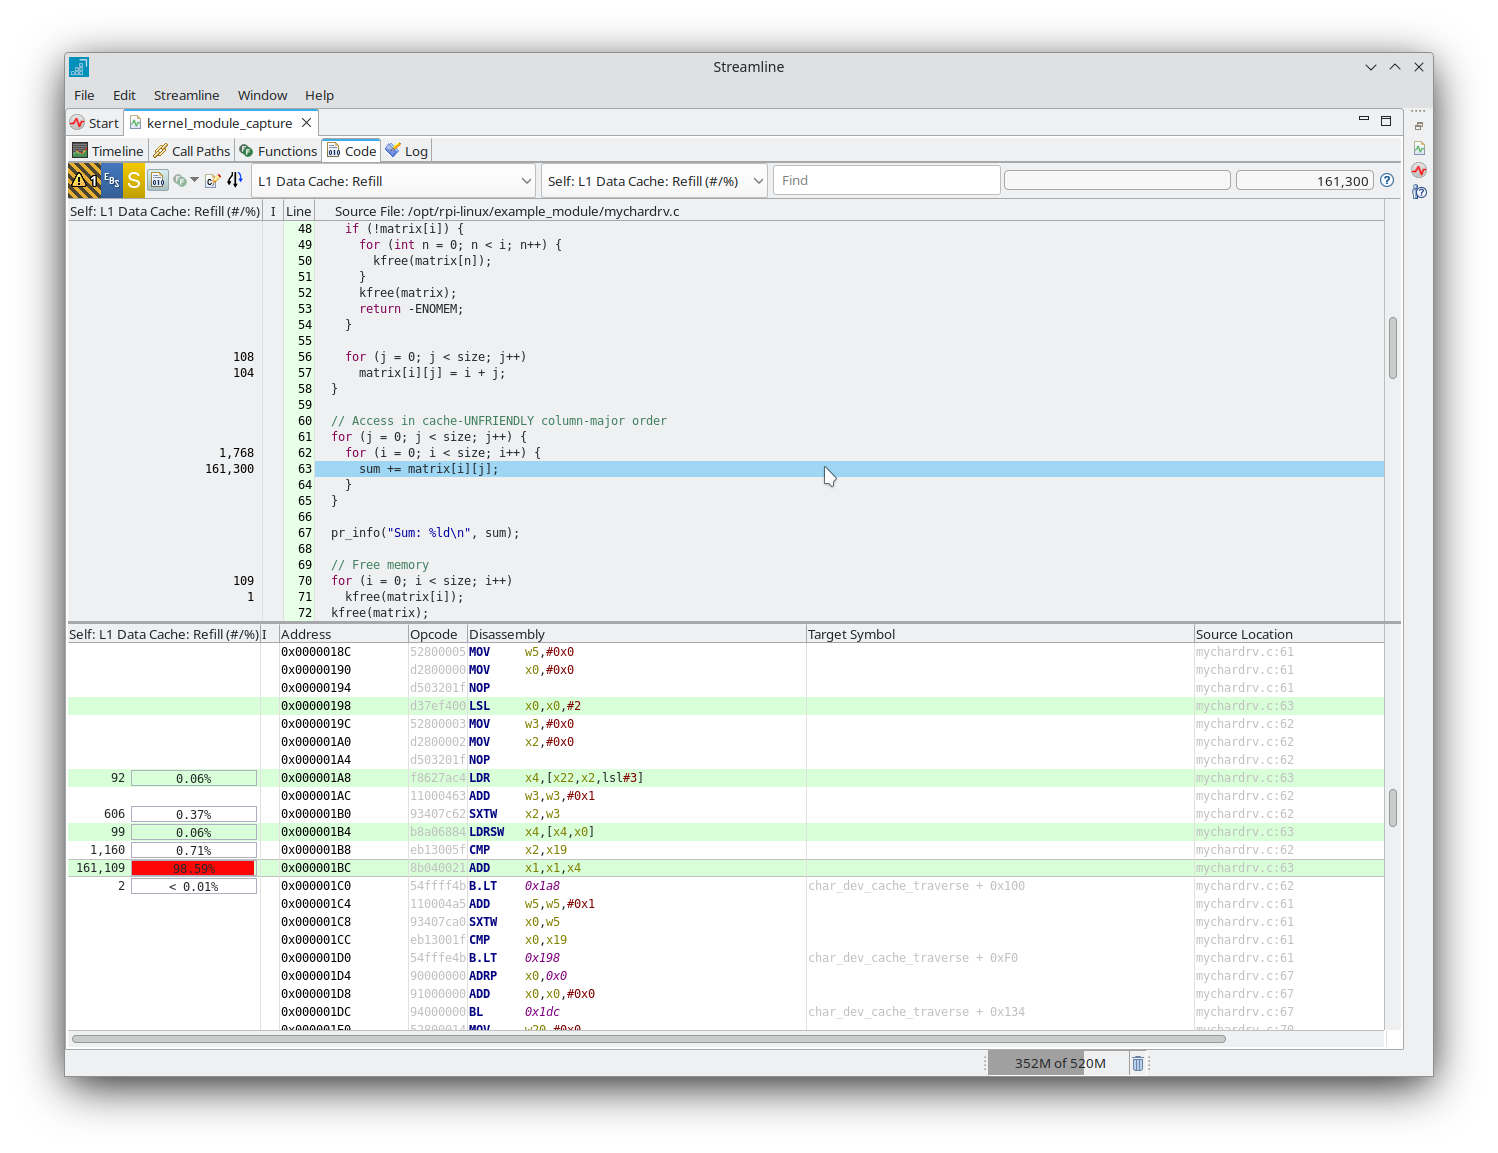Open the trash icon near memory usage
Screen dimensions: 1498x1153
[1138, 1063]
